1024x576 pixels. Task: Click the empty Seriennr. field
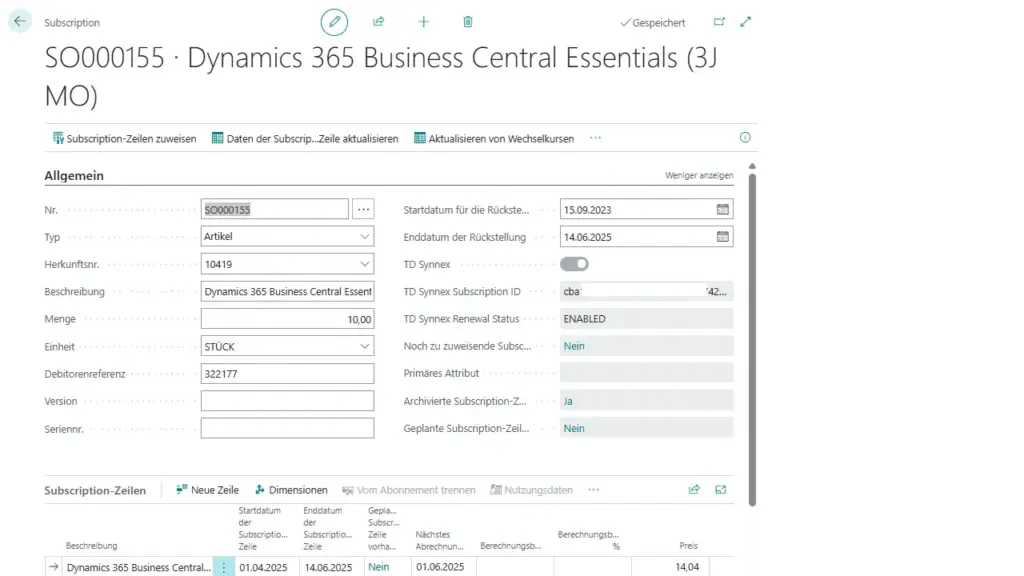pyautogui.click(x=287, y=428)
